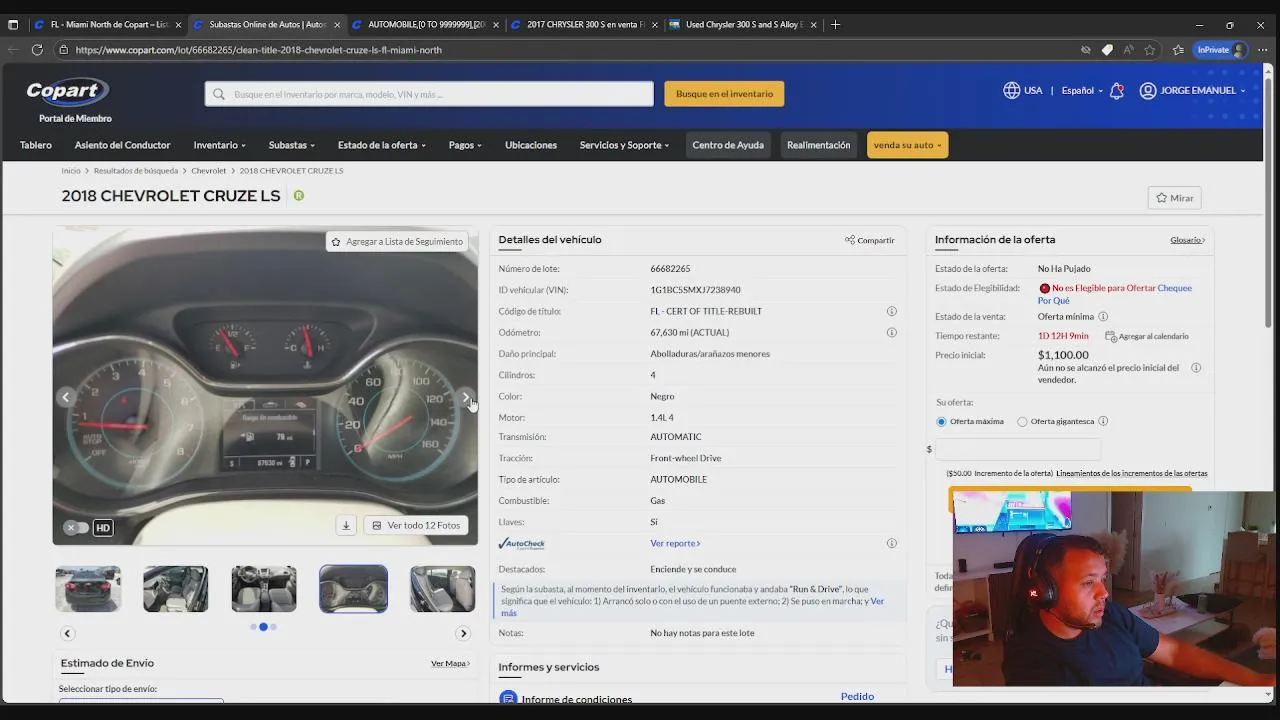Click Centro de Ayuda button
Viewport: 1280px width, 720px height.
[x=728, y=145]
